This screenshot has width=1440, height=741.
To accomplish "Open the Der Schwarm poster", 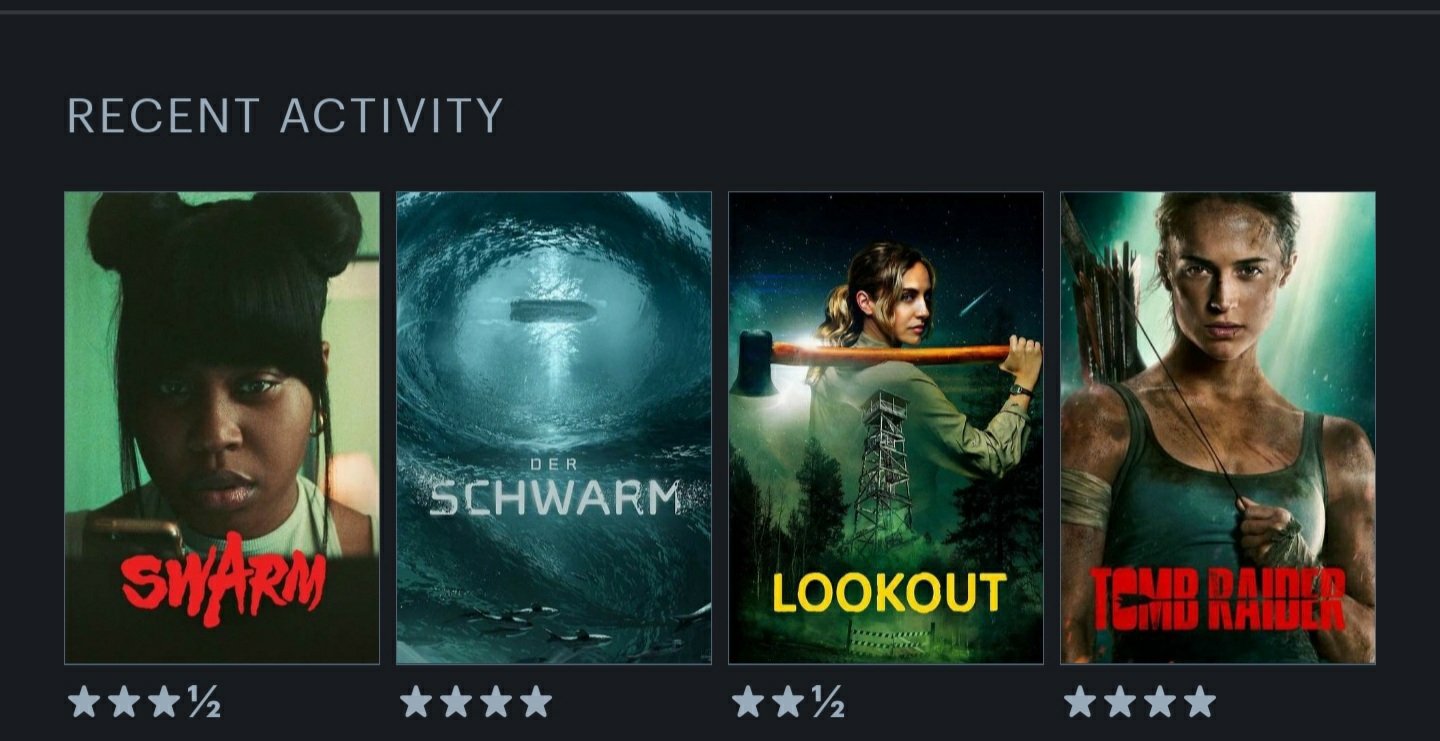I will (x=554, y=428).
